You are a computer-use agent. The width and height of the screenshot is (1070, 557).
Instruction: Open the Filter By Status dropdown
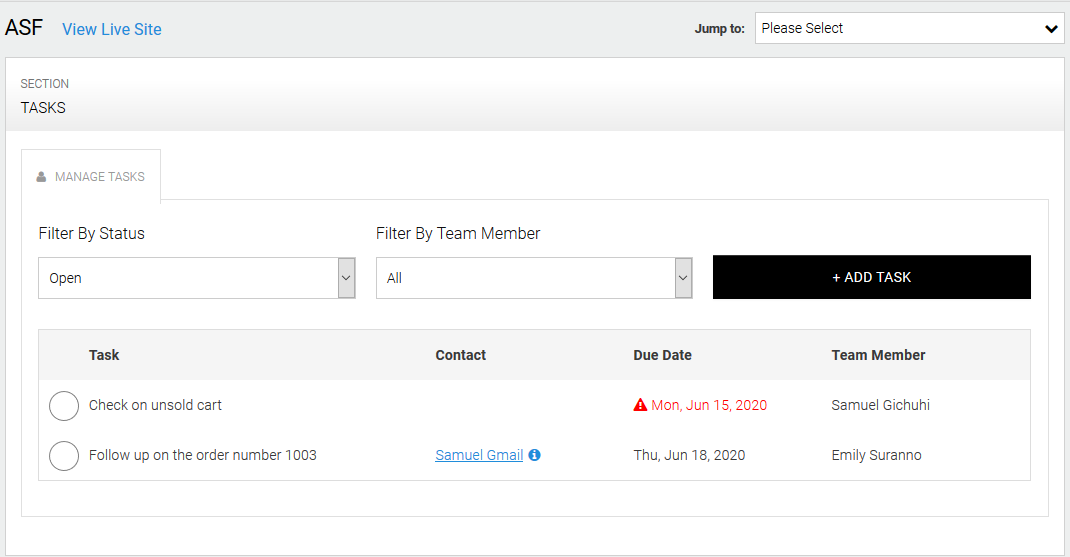[x=196, y=278]
